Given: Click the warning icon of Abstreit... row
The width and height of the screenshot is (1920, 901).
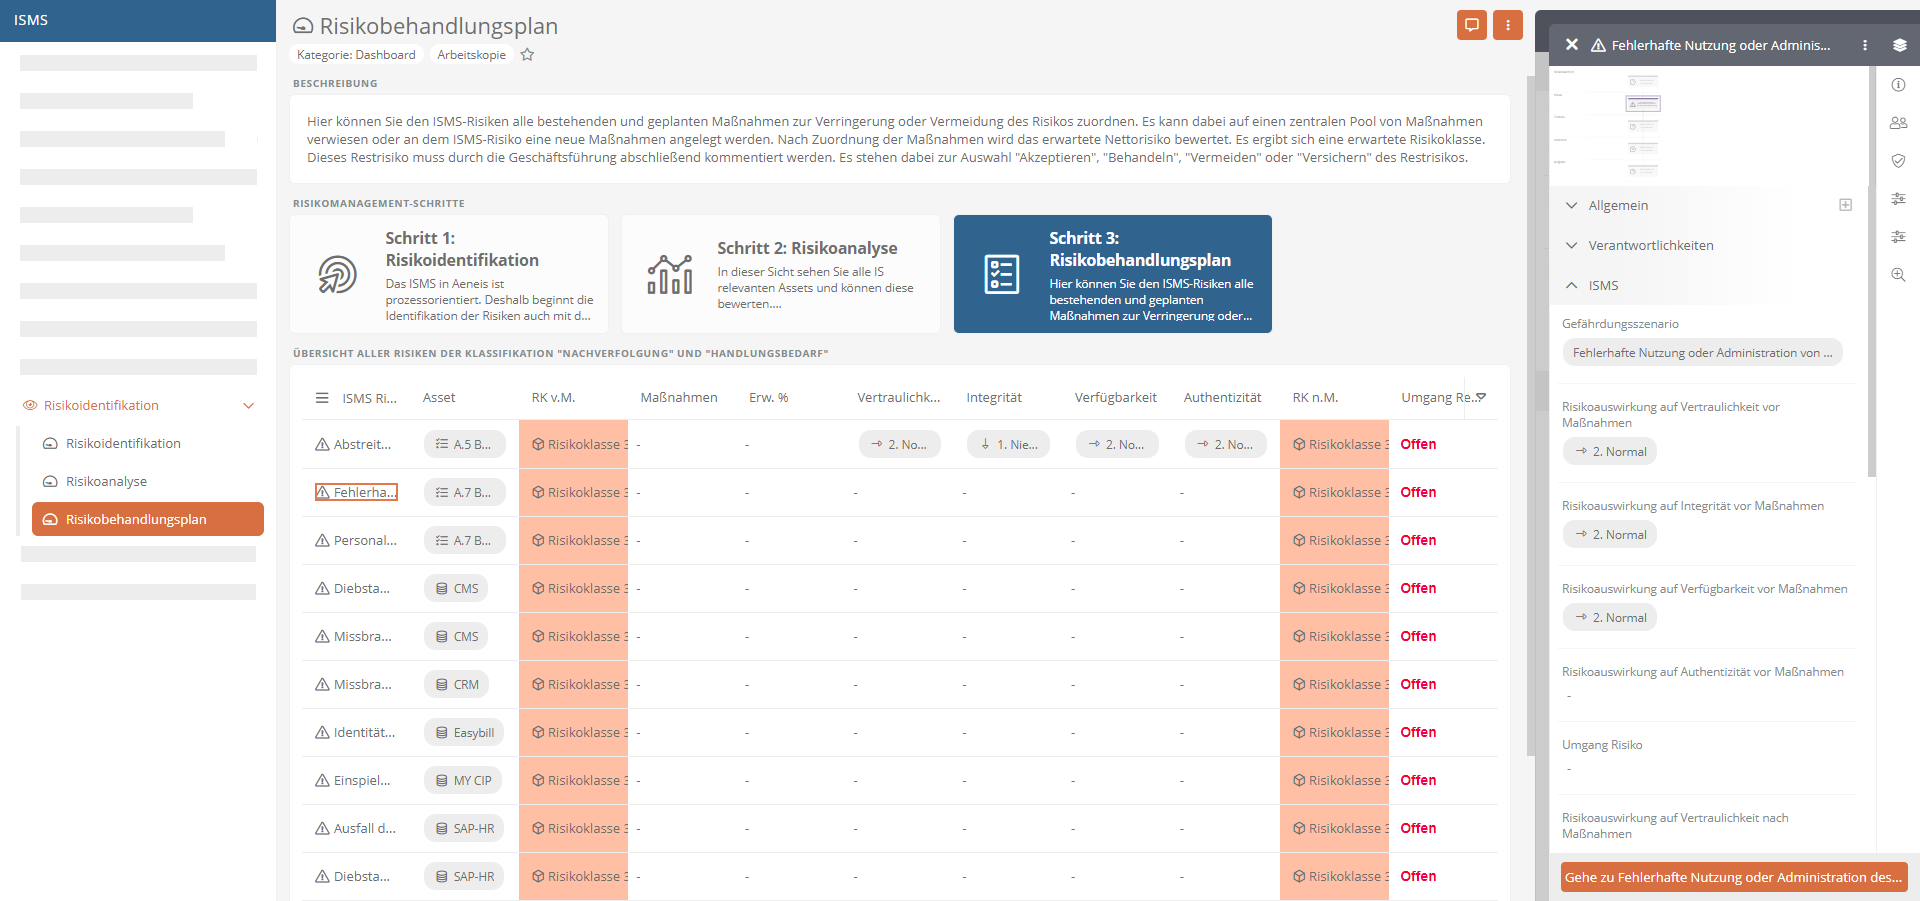Looking at the screenshot, I should [x=322, y=444].
